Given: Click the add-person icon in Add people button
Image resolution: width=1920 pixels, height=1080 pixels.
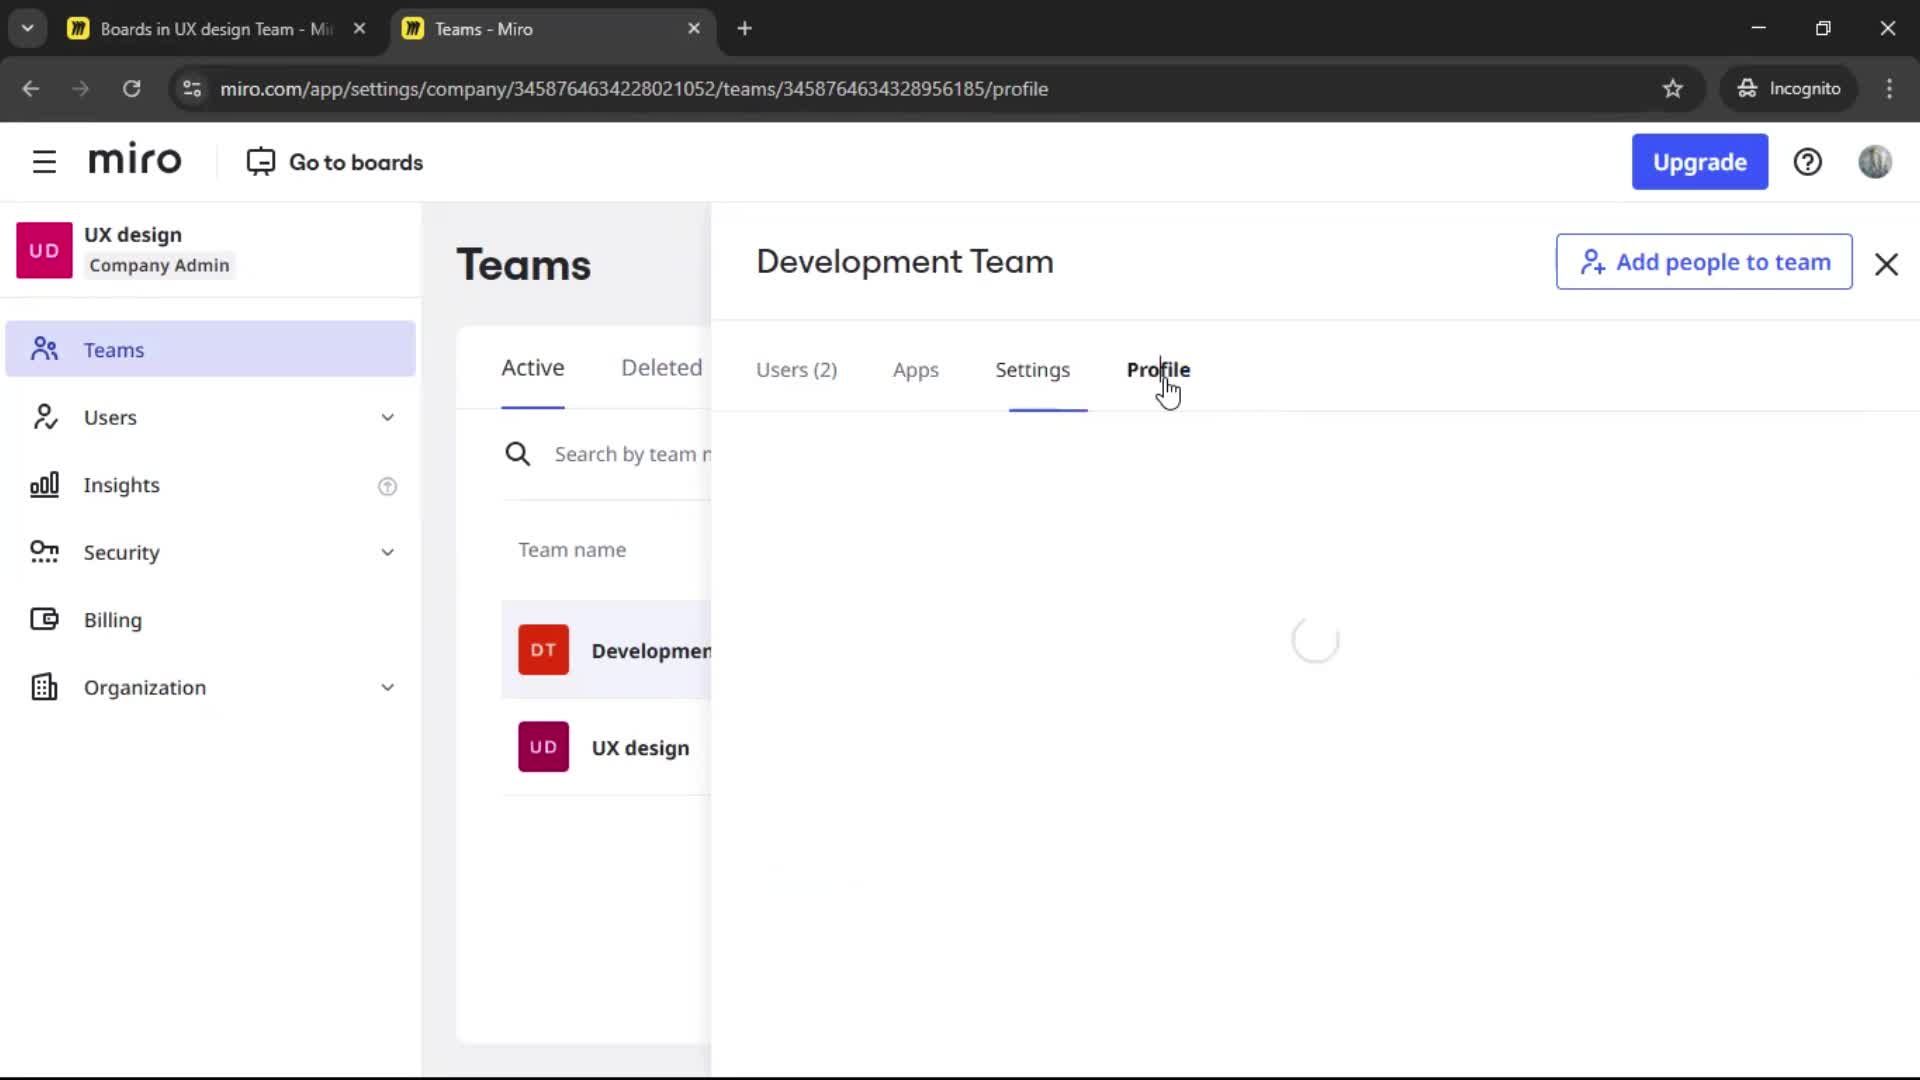Looking at the screenshot, I should (1592, 262).
